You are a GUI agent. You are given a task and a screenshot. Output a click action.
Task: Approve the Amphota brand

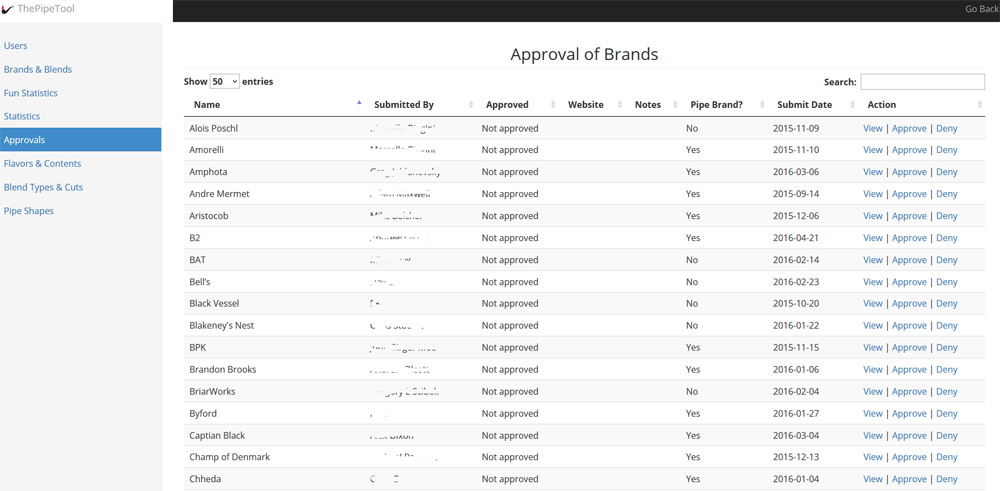[909, 172]
